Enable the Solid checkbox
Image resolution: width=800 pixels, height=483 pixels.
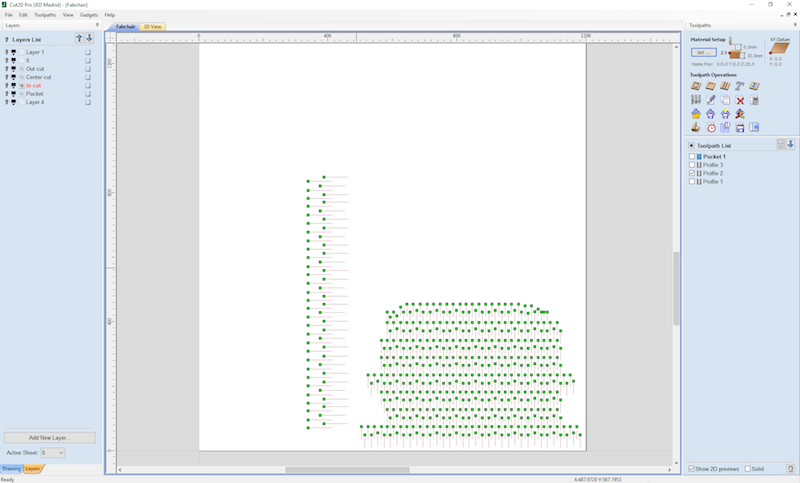pos(747,469)
